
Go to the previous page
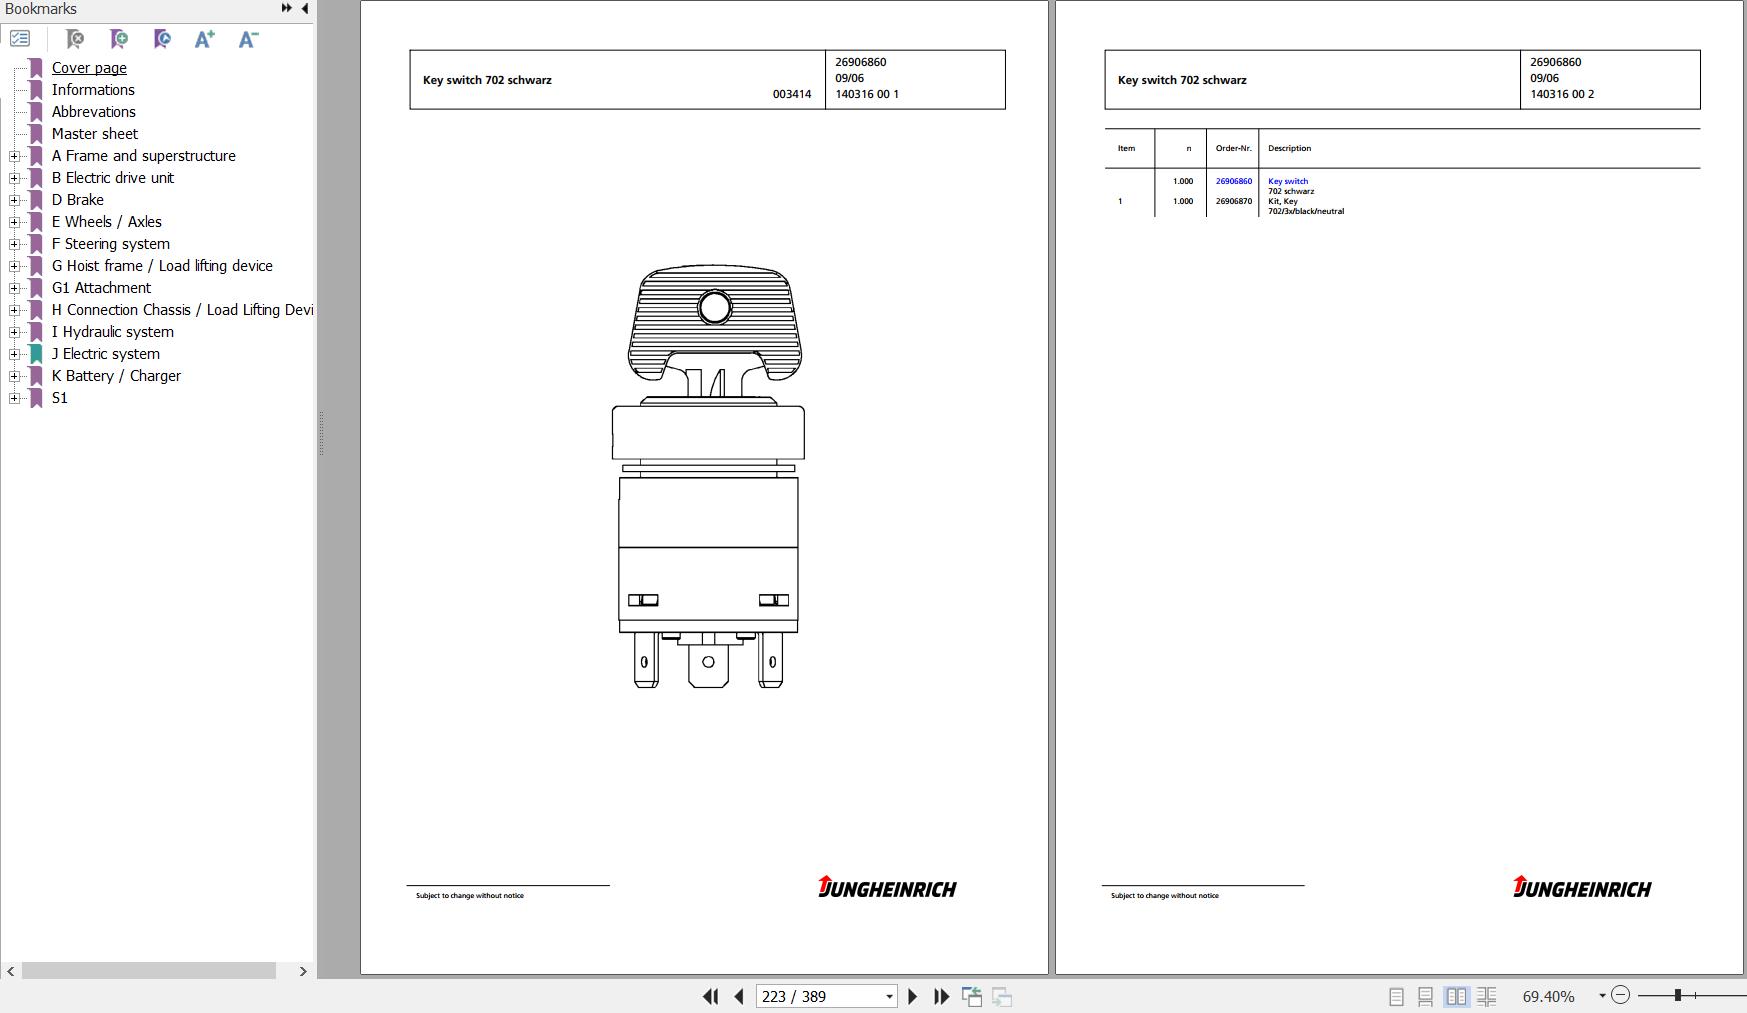[x=739, y=996]
